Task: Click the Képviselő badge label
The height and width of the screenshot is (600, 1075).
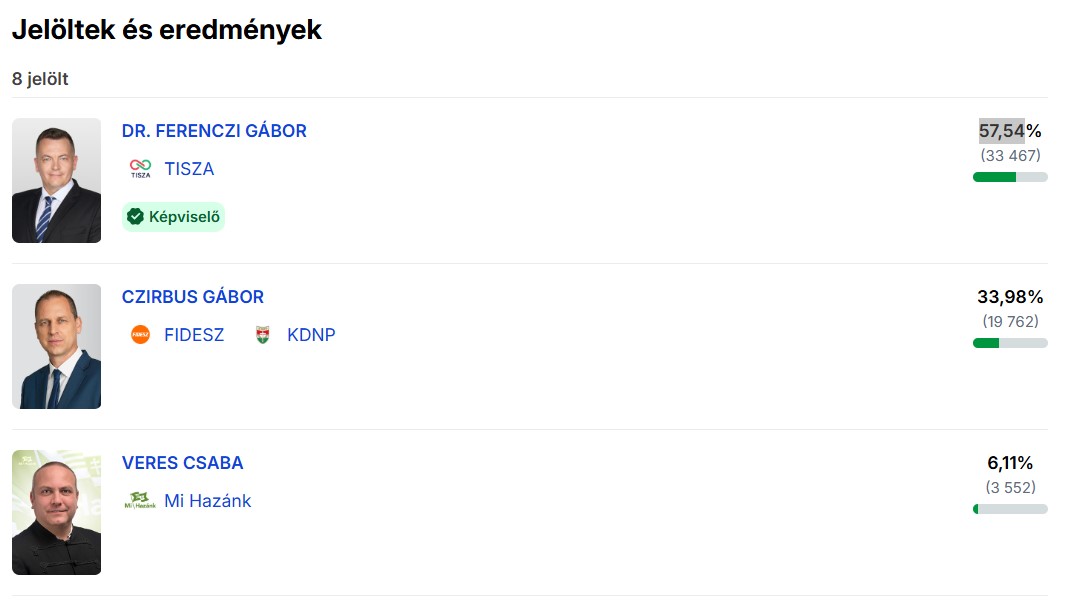Action: pos(184,216)
